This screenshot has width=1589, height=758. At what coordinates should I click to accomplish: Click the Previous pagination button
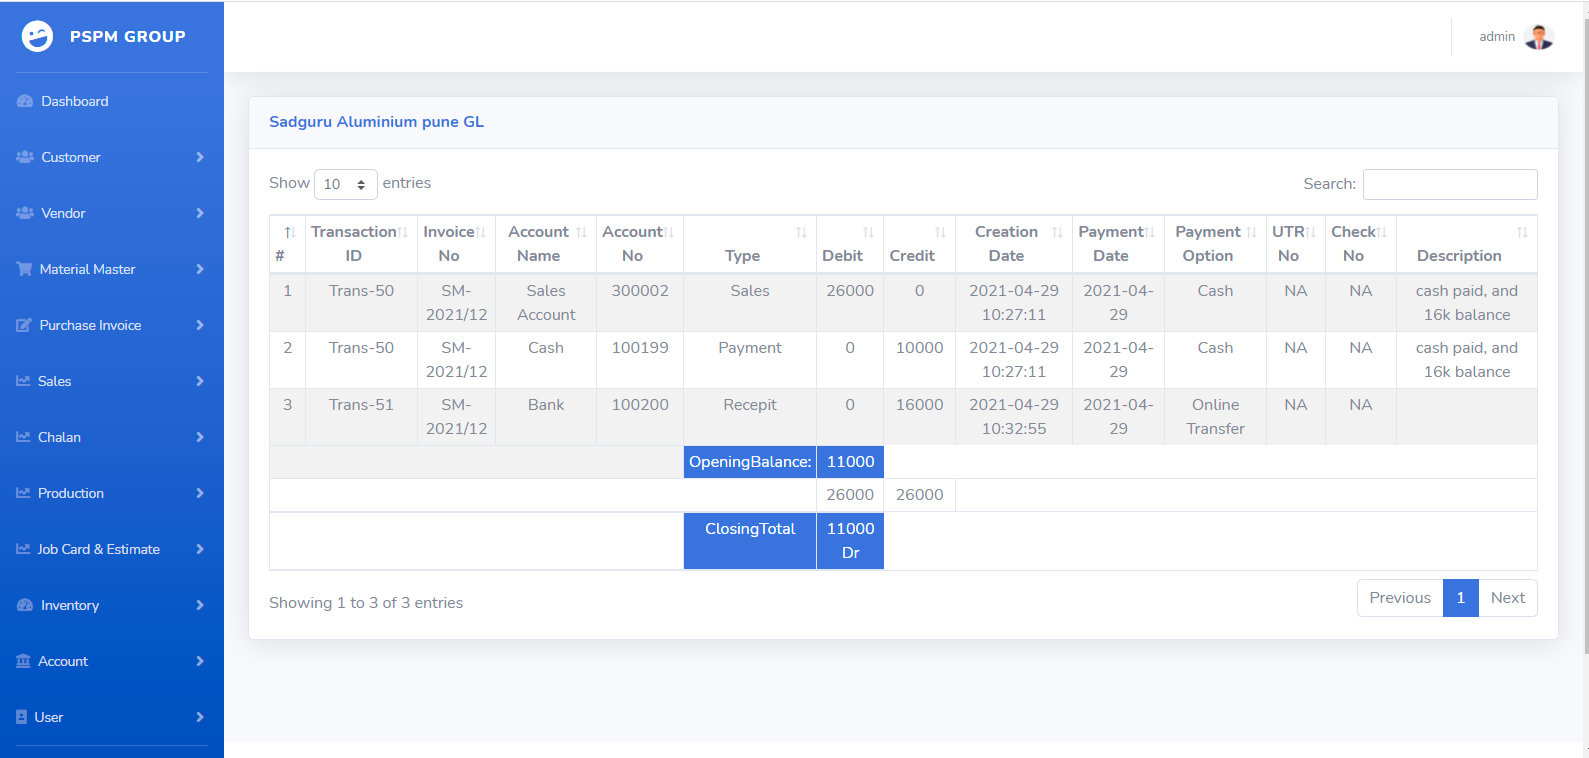point(1399,598)
